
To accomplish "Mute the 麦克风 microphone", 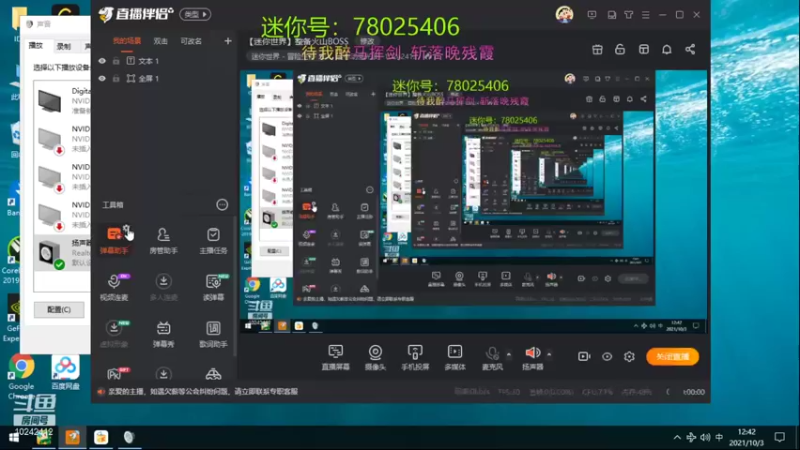I will click(492, 357).
